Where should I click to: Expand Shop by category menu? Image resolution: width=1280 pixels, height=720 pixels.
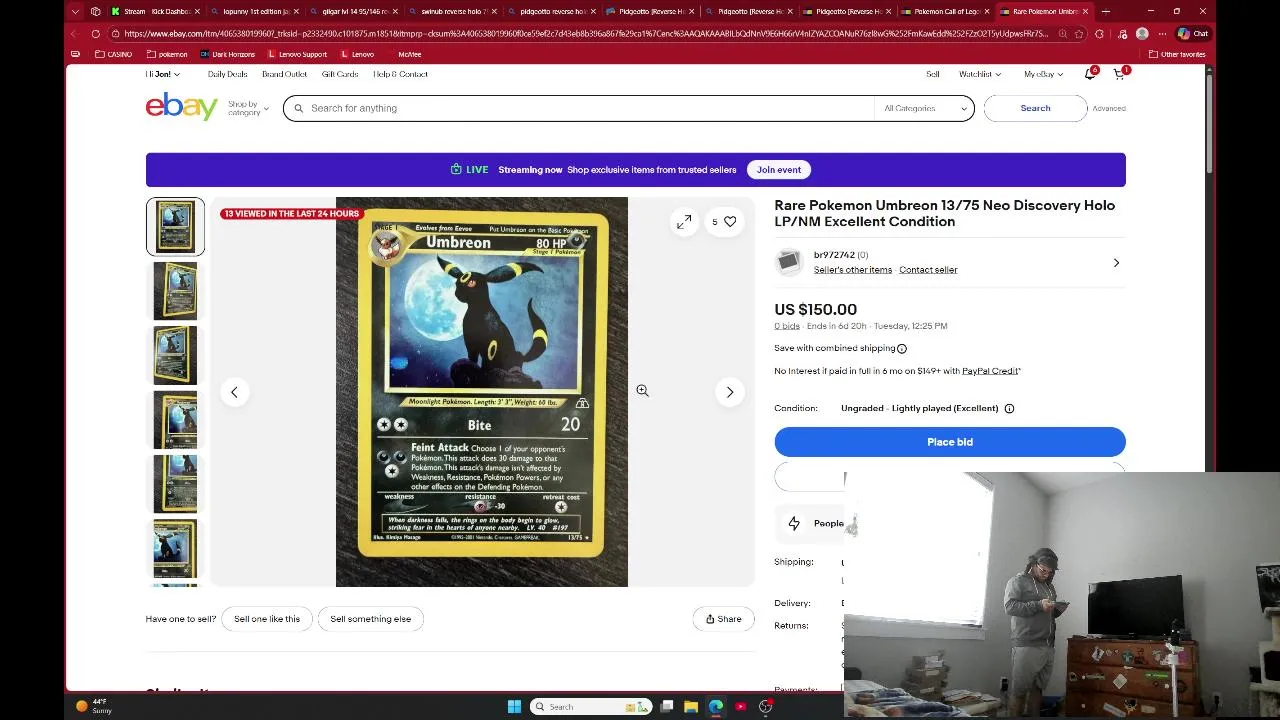tap(248, 108)
